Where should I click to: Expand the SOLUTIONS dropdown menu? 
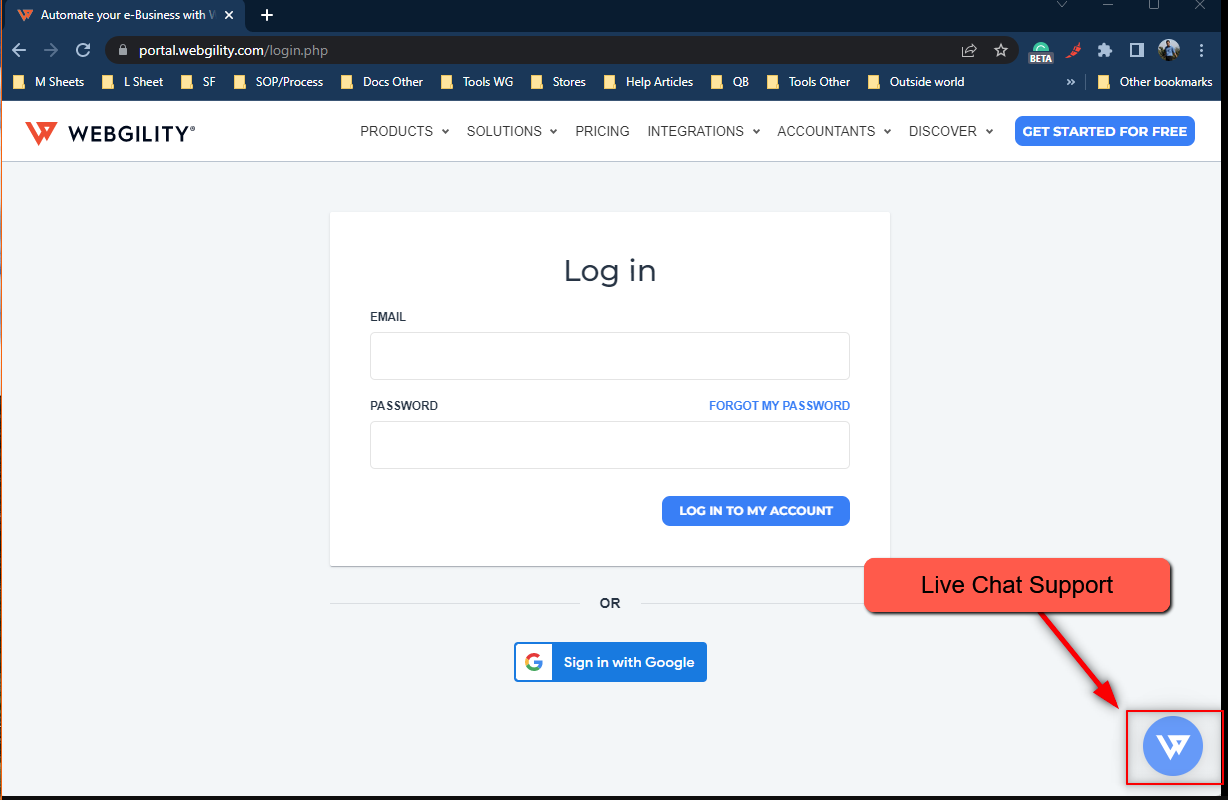512,131
